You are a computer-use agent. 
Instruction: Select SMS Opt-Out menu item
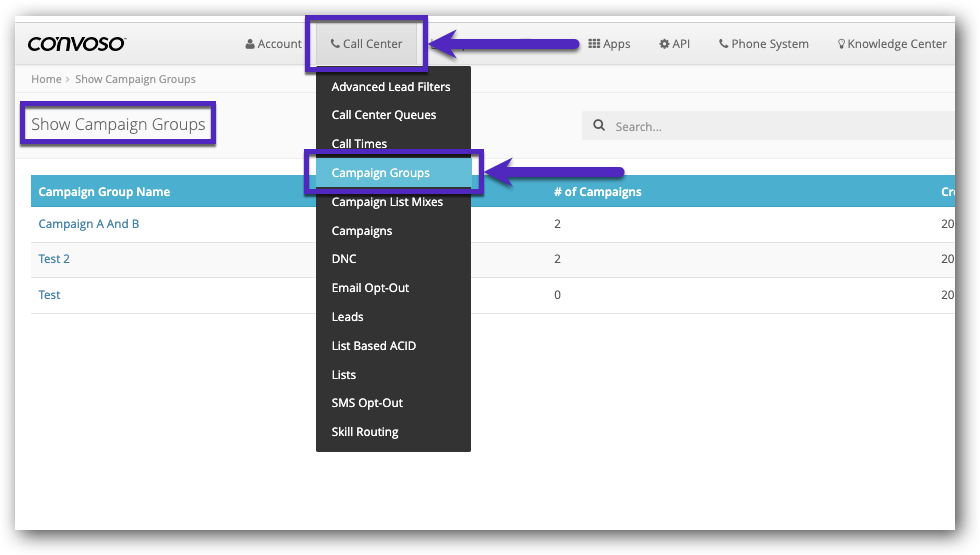pyautogui.click(x=393, y=403)
